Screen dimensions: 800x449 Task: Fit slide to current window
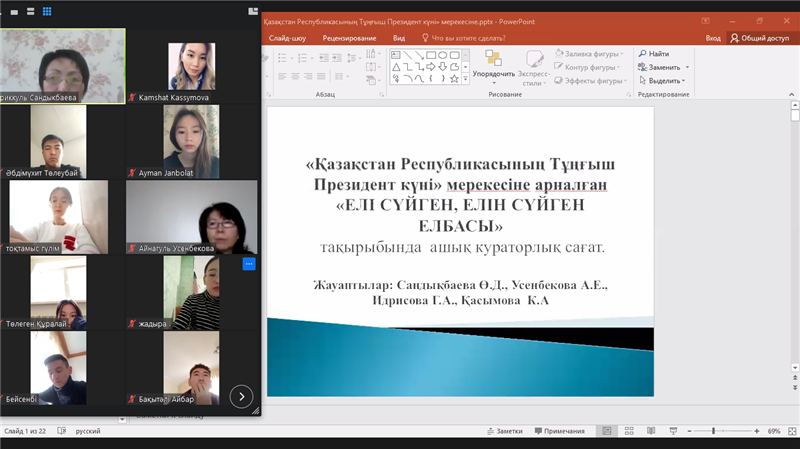[x=791, y=431]
